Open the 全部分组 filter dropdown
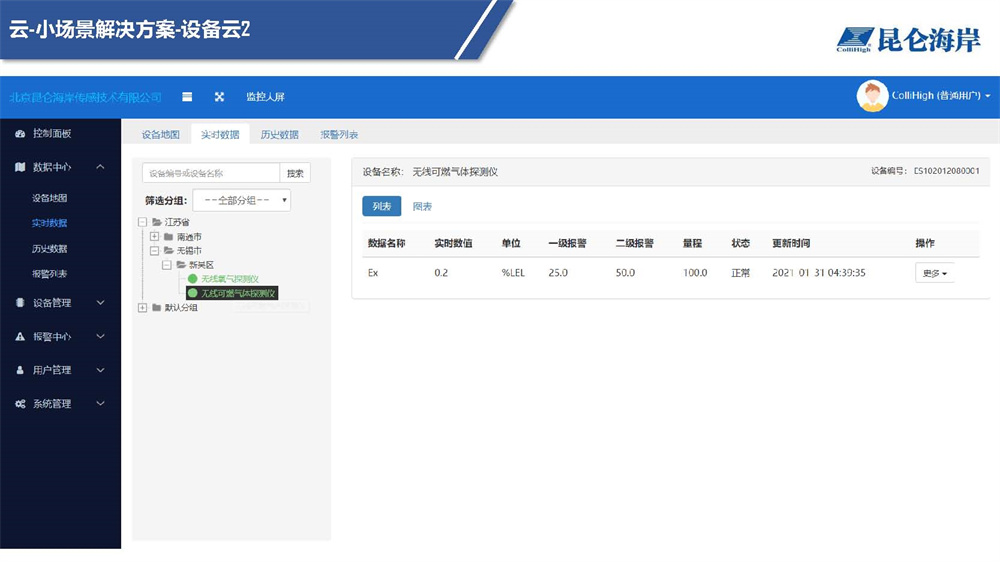 tap(241, 200)
